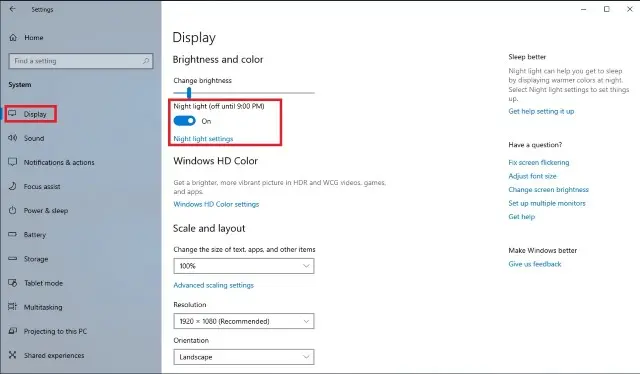Click the Find a setting search box
The width and height of the screenshot is (640, 374).
click(81, 61)
